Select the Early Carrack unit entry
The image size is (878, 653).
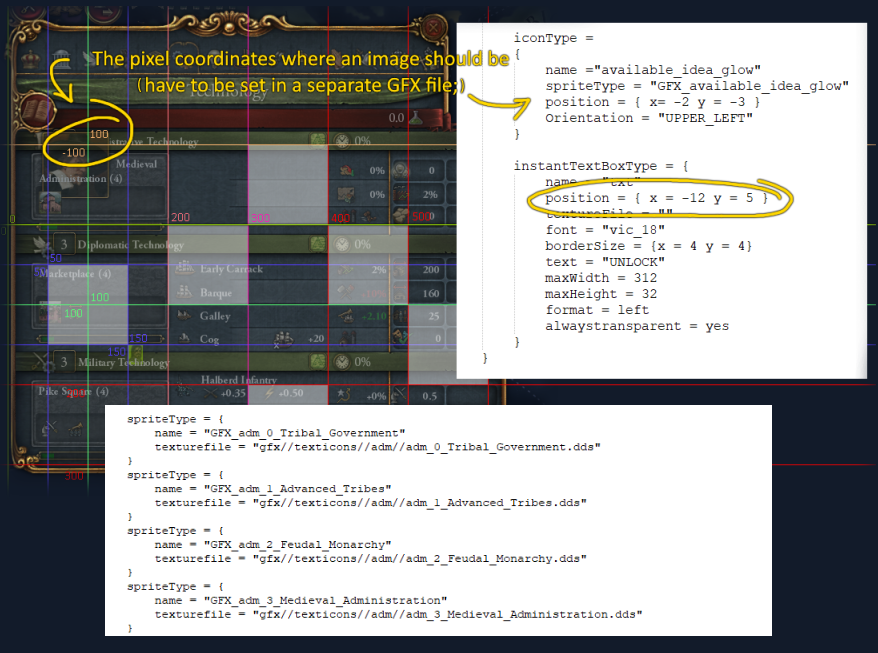pyautogui.click(x=231, y=269)
